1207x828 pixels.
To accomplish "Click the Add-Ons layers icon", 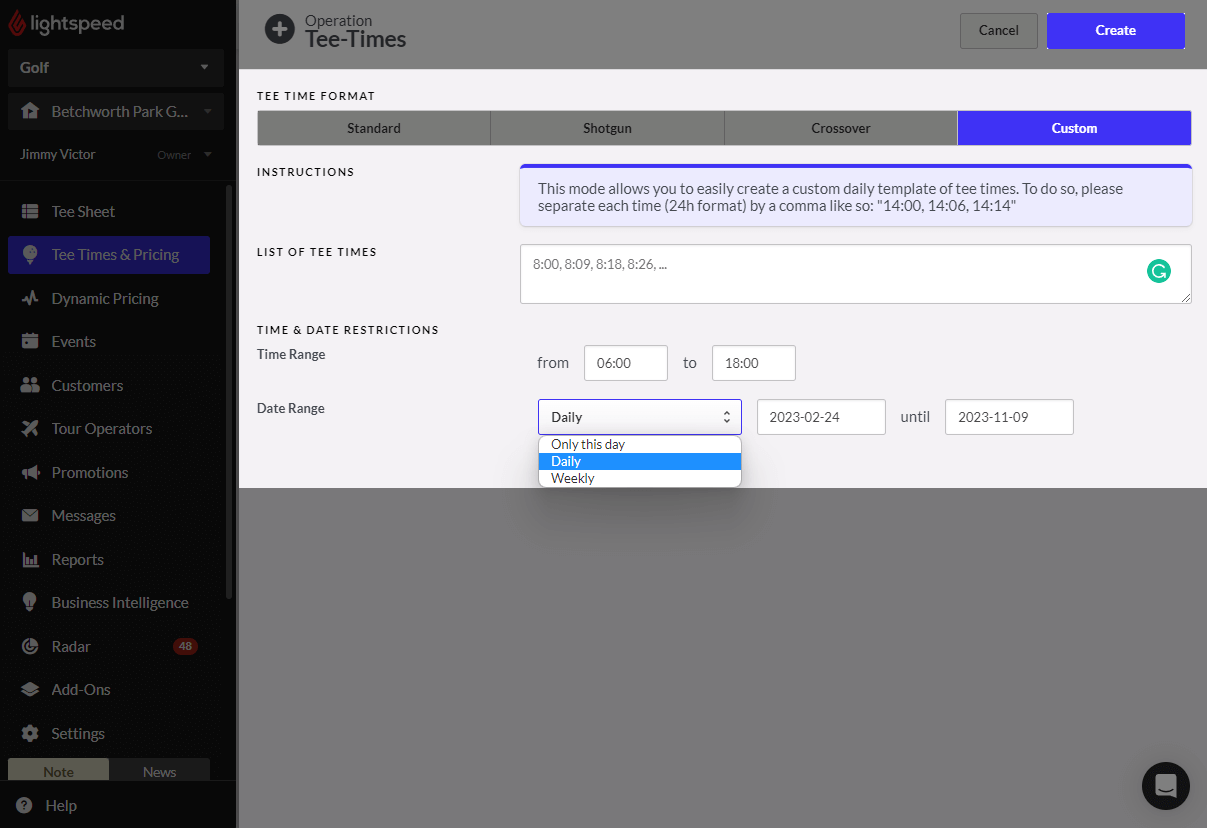I will (x=31, y=689).
